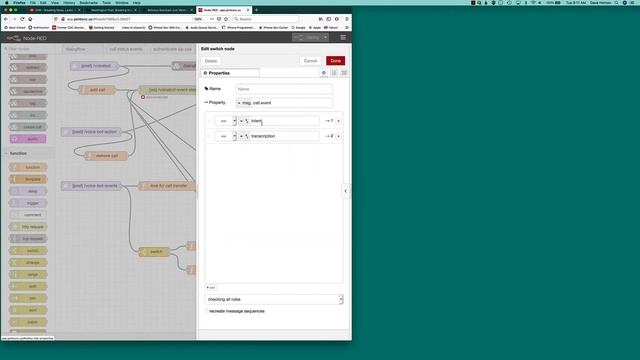Select the trigger node in palette
This screenshot has height=360, width=640.
tap(28, 203)
